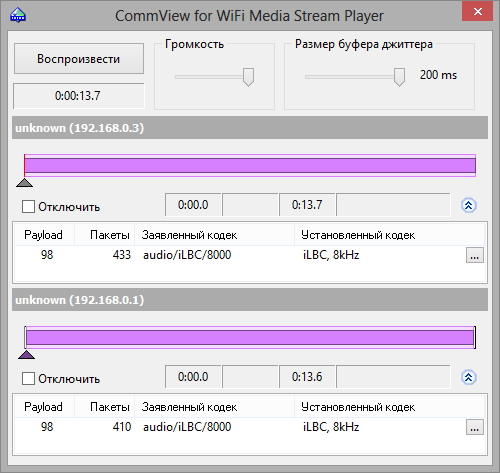Open codec options button in 433-packet row

pos(475,255)
